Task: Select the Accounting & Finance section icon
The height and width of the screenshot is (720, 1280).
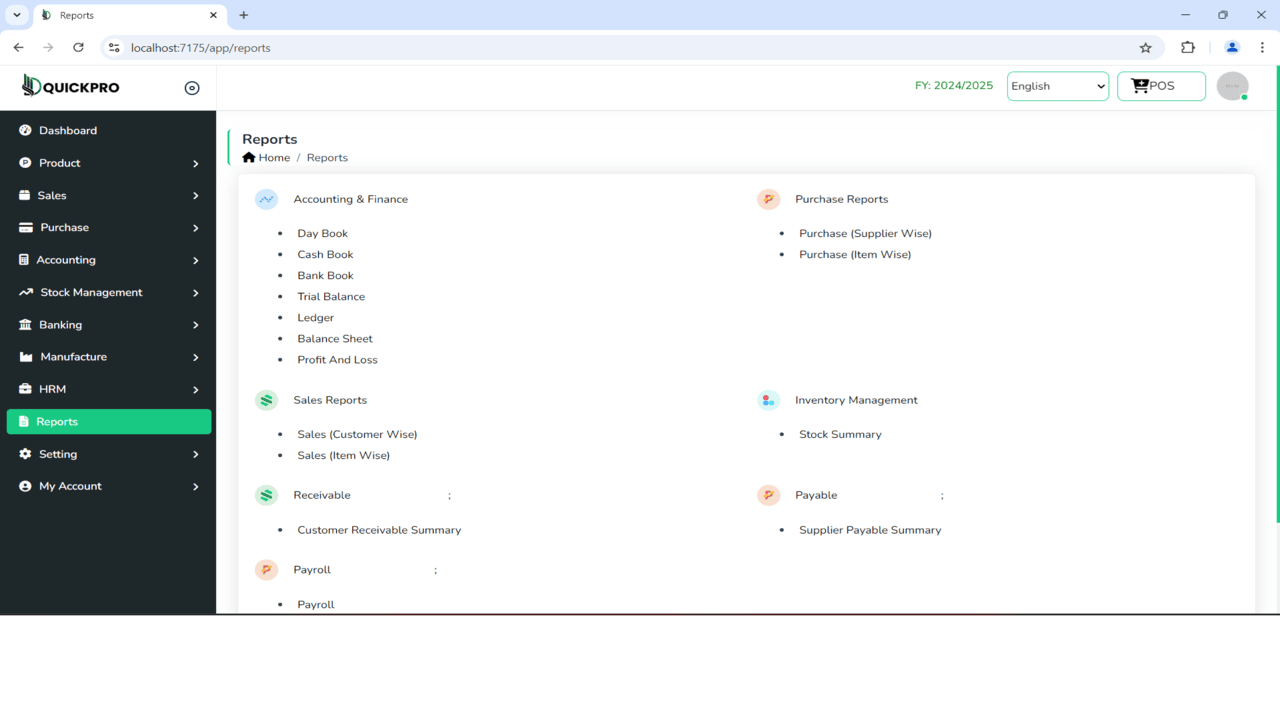Action: (x=266, y=199)
